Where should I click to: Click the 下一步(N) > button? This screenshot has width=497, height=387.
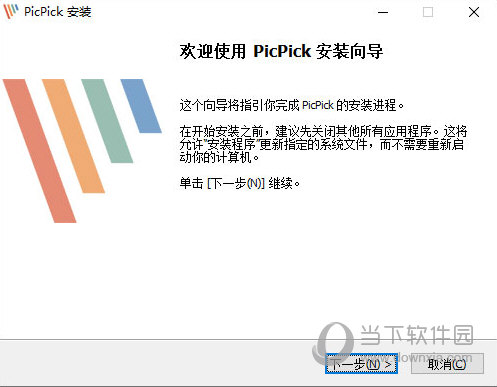point(361,364)
